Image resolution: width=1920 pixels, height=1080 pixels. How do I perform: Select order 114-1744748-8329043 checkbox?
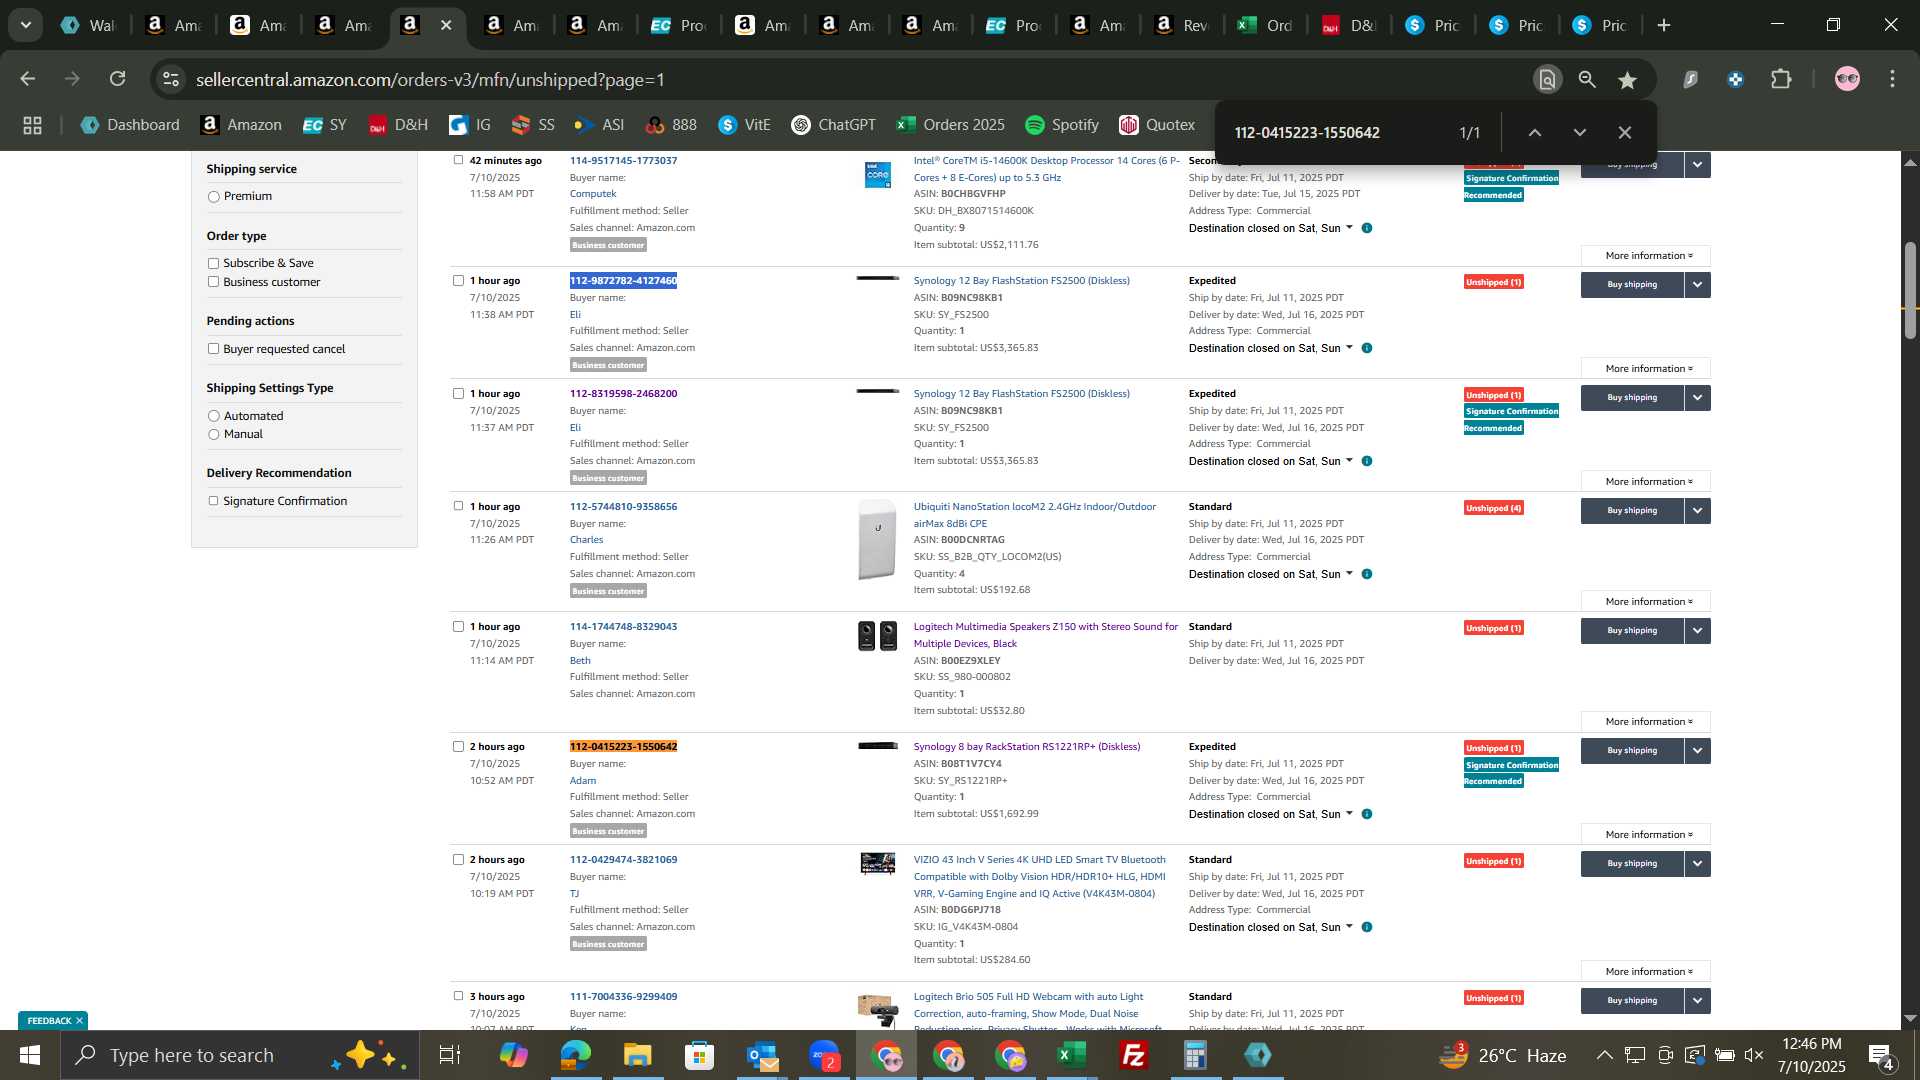pos(458,627)
